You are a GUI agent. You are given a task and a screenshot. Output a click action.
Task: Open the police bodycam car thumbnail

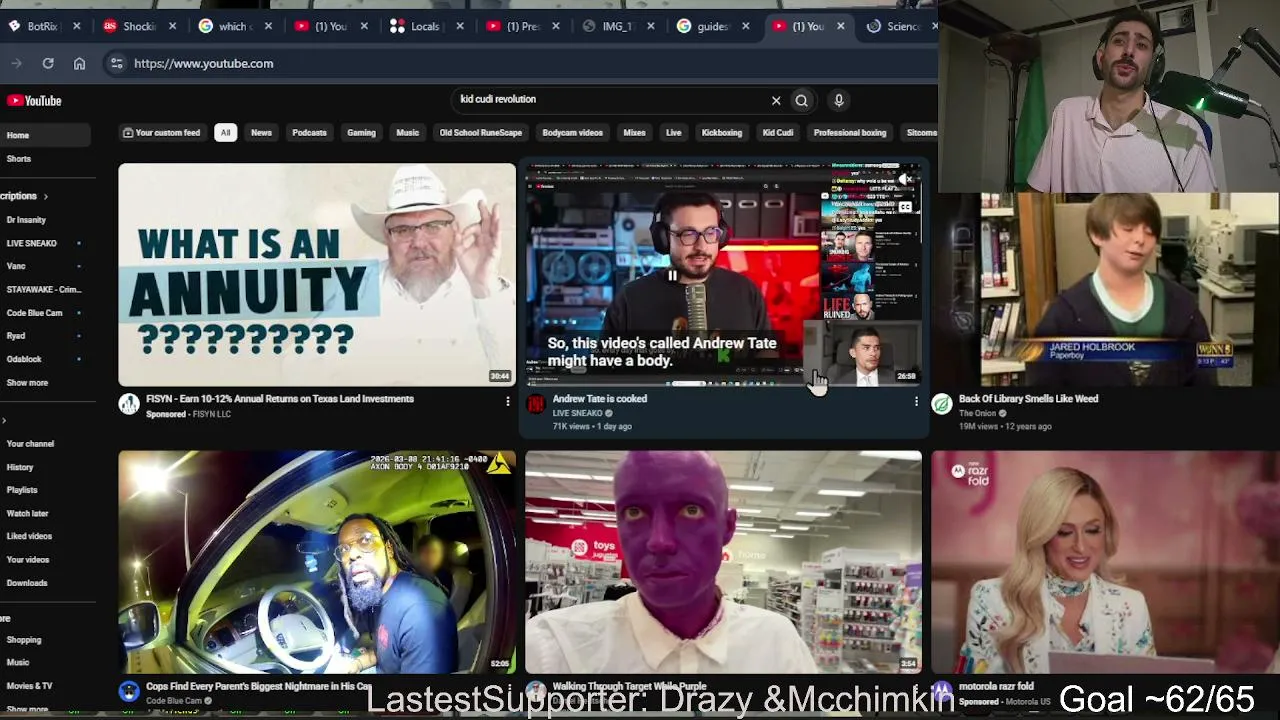[317, 562]
